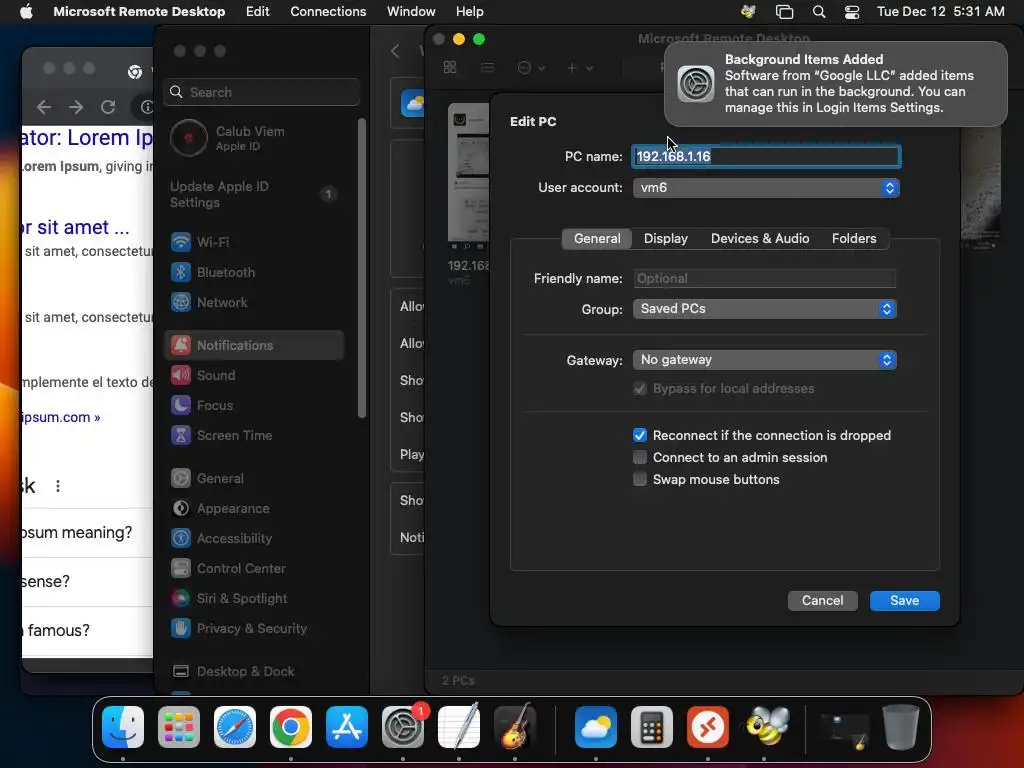Open the ipsum.com link in Chrome
This screenshot has width=1024, height=768.
[60, 417]
